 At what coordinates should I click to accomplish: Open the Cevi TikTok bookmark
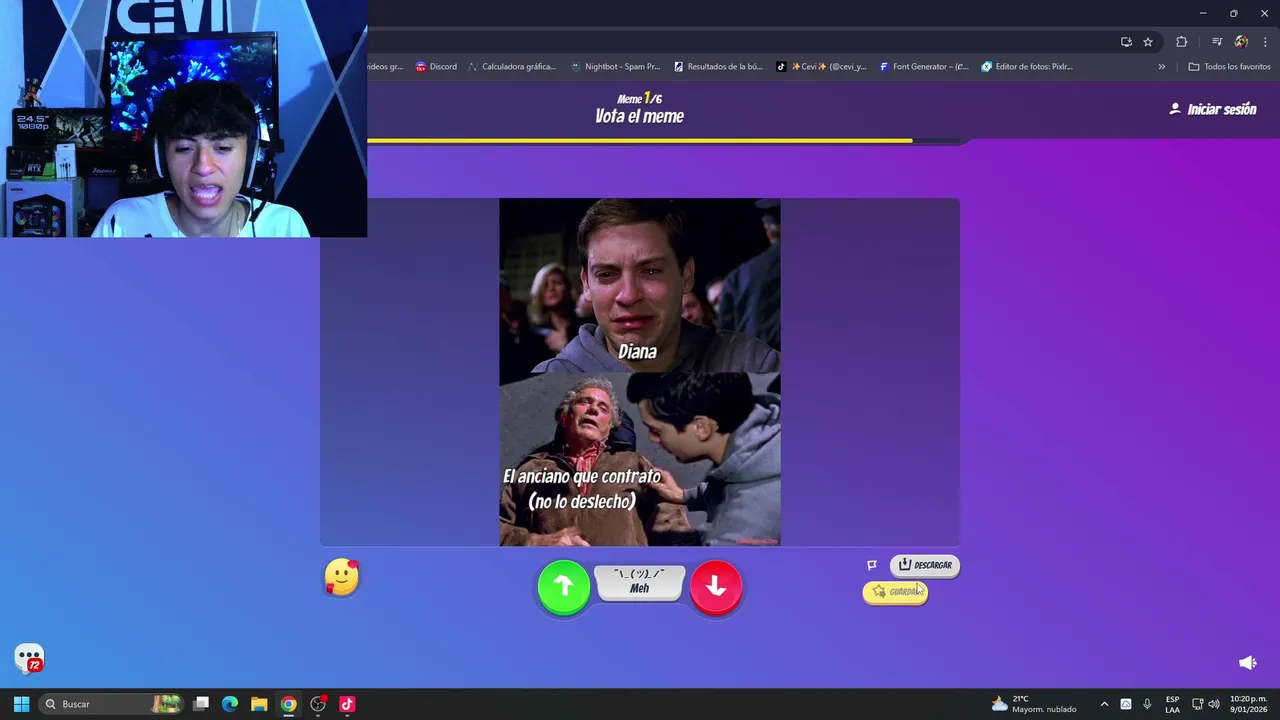click(x=821, y=67)
